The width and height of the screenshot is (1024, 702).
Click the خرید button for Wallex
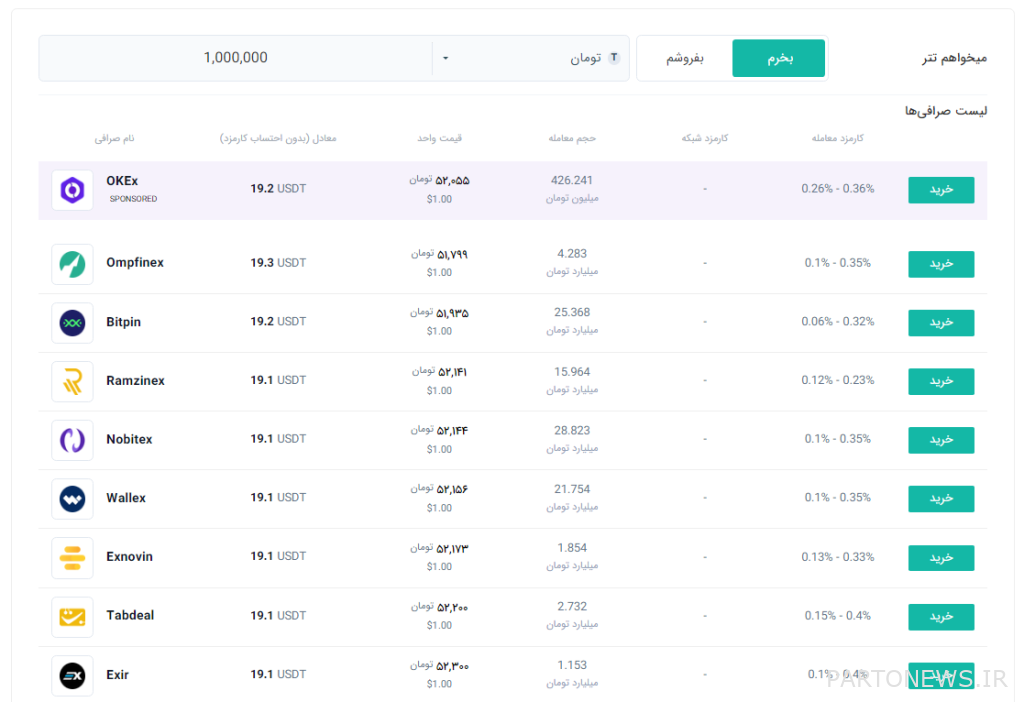point(941,499)
